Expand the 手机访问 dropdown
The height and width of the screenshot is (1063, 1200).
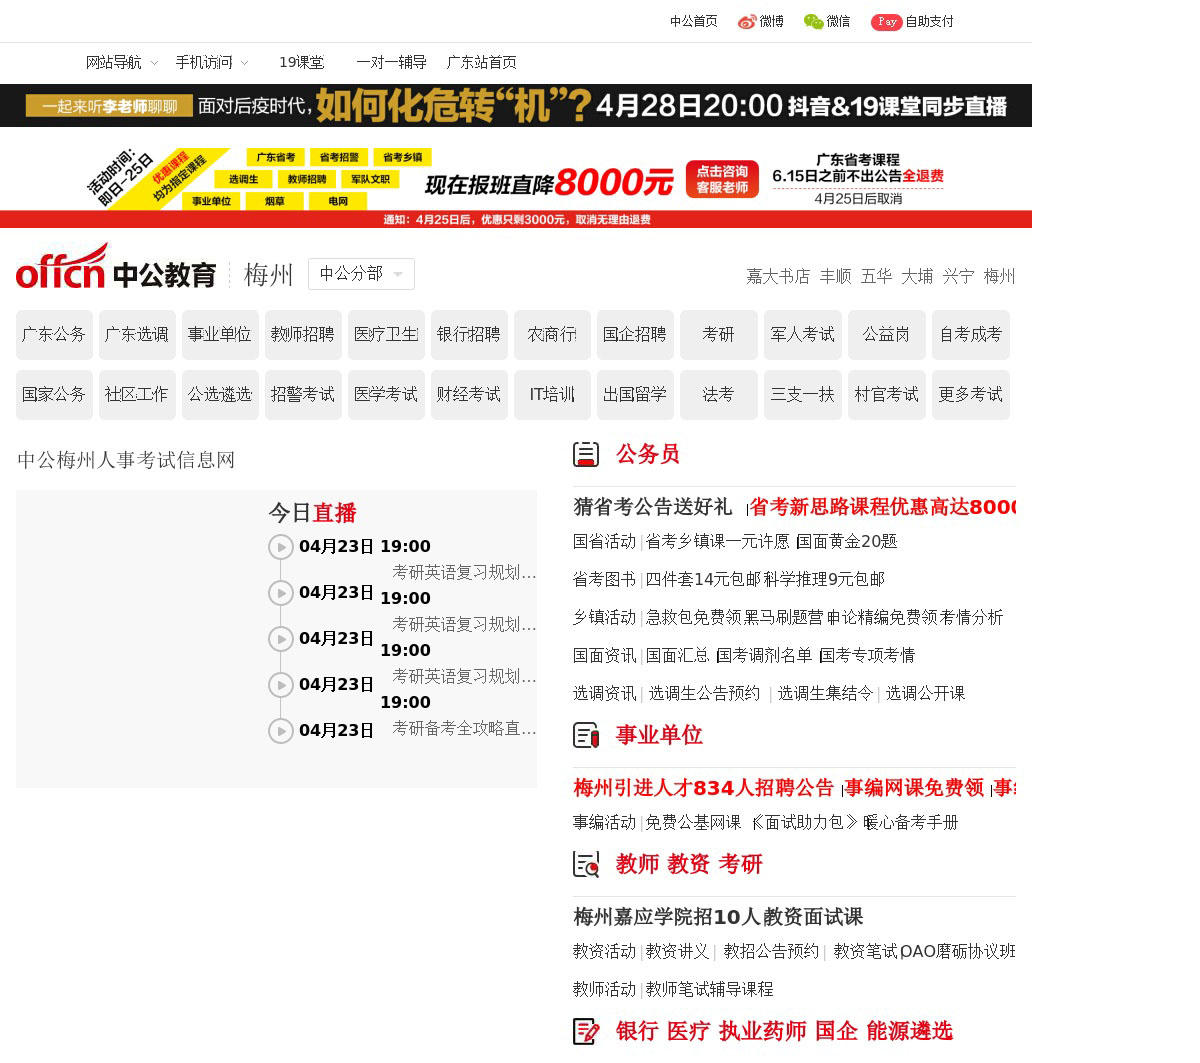(211, 63)
